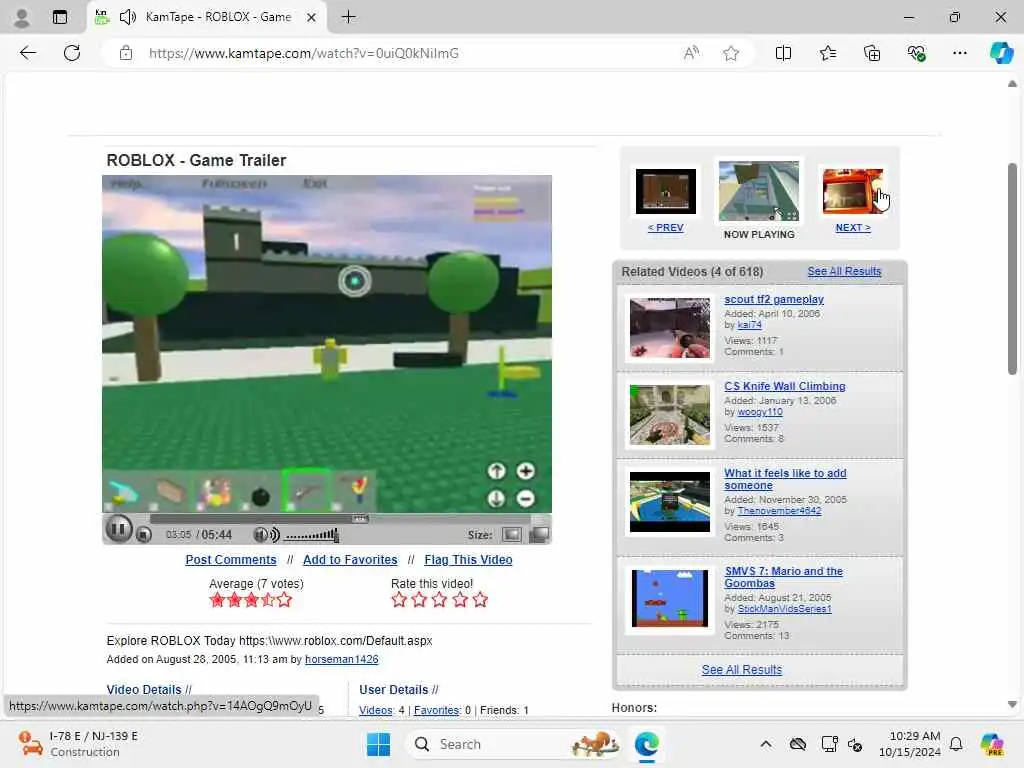The width and height of the screenshot is (1024, 768).
Task: Open the Mario and the Goombas thumbnail
Action: coord(669,598)
